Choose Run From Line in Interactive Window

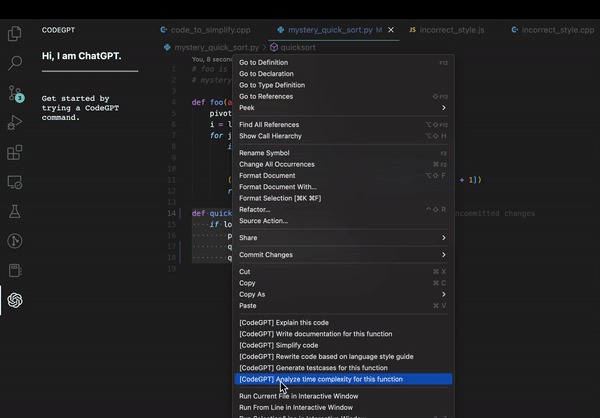pos(343,407)
